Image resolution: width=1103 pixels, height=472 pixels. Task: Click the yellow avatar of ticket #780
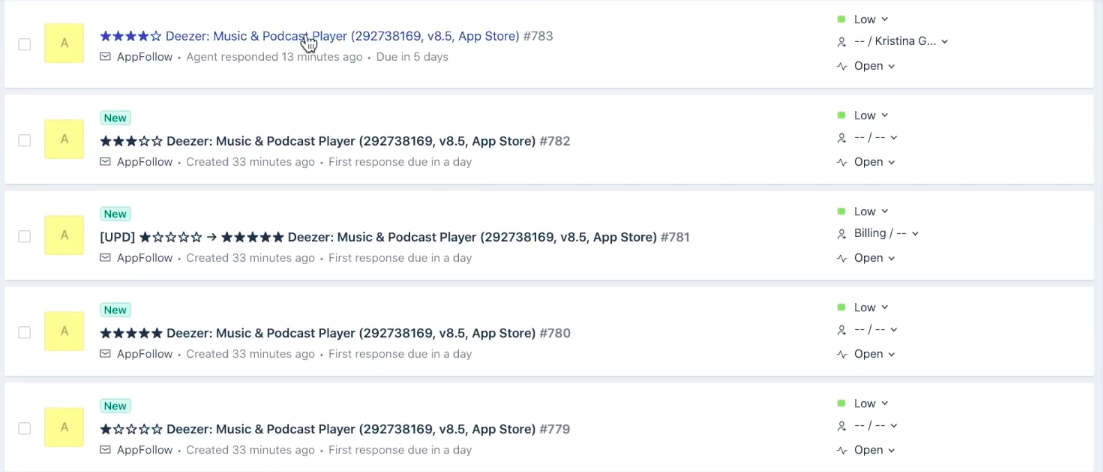click(x=64, y=331)
